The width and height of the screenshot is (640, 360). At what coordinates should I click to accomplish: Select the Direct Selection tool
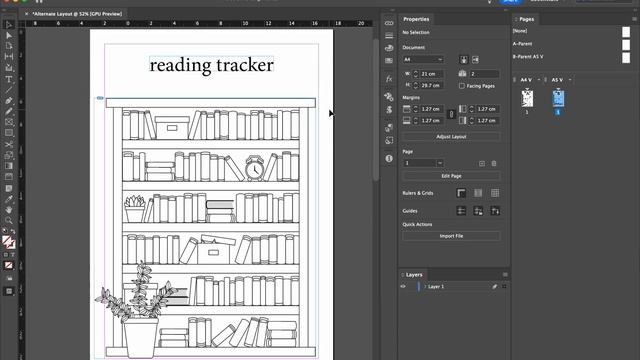(9, 36)
